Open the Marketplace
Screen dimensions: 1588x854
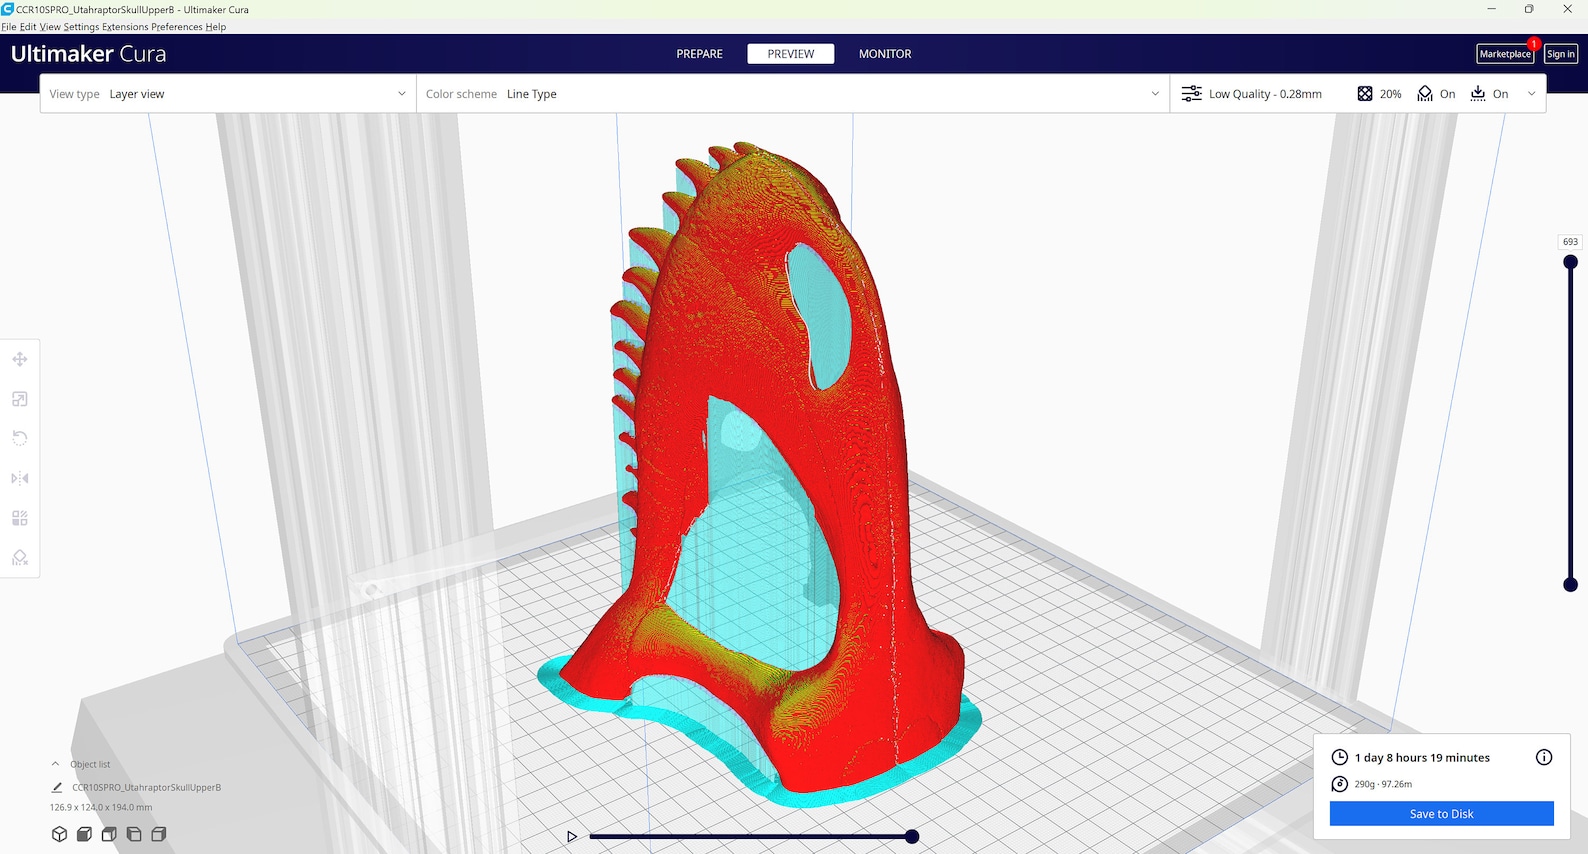pyautogui.click(x=1505, y=54)
